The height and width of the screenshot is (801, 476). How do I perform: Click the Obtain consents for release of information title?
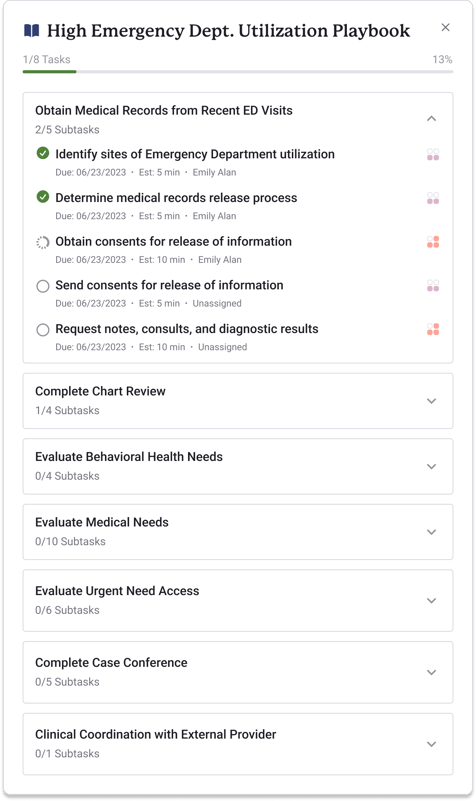pos(174,241)
